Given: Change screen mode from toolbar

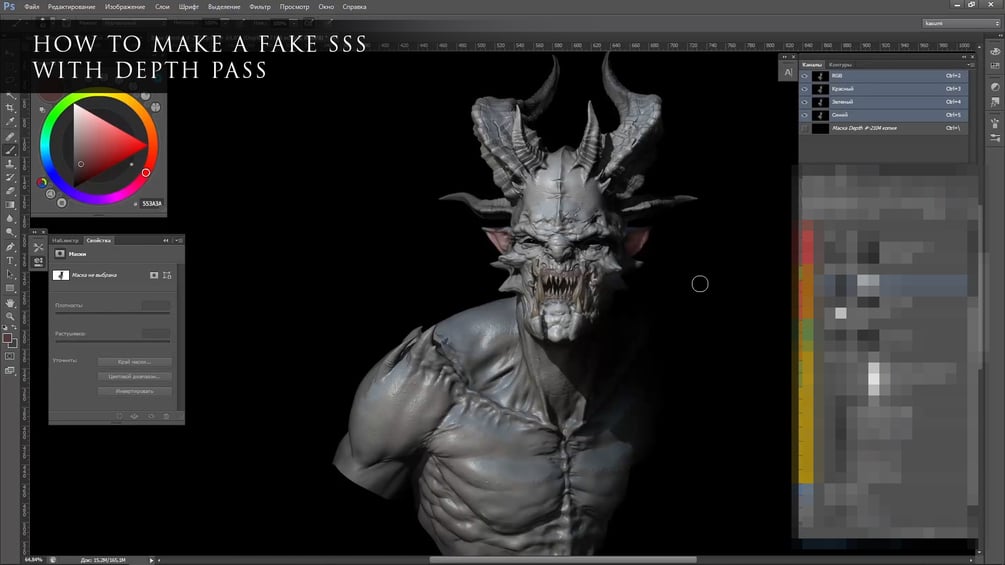Looking at the screenshot, I should 10,370.
